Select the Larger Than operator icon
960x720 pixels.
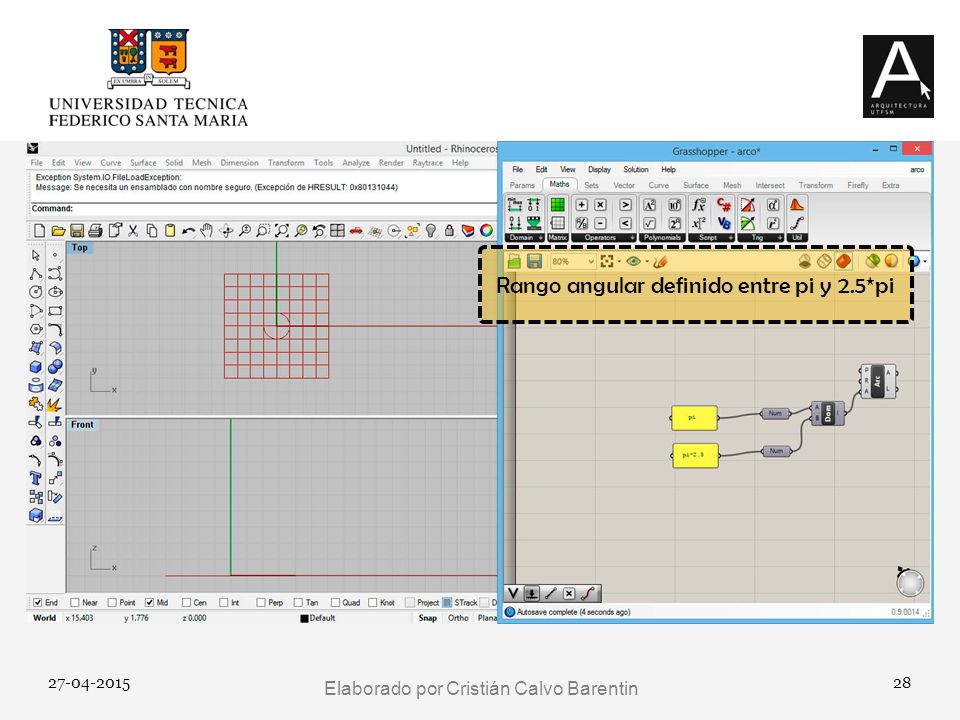625,205
